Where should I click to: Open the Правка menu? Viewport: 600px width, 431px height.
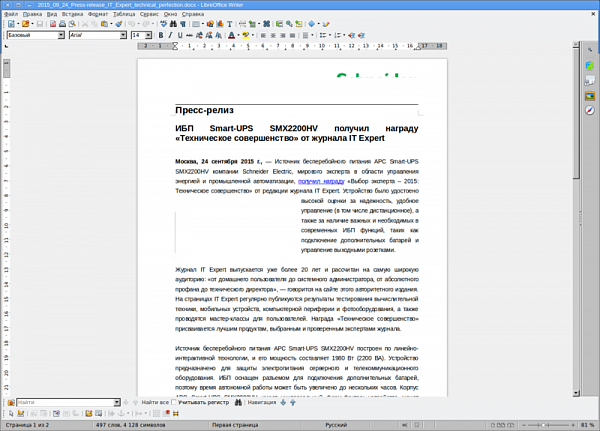click(x=33, y=14)
